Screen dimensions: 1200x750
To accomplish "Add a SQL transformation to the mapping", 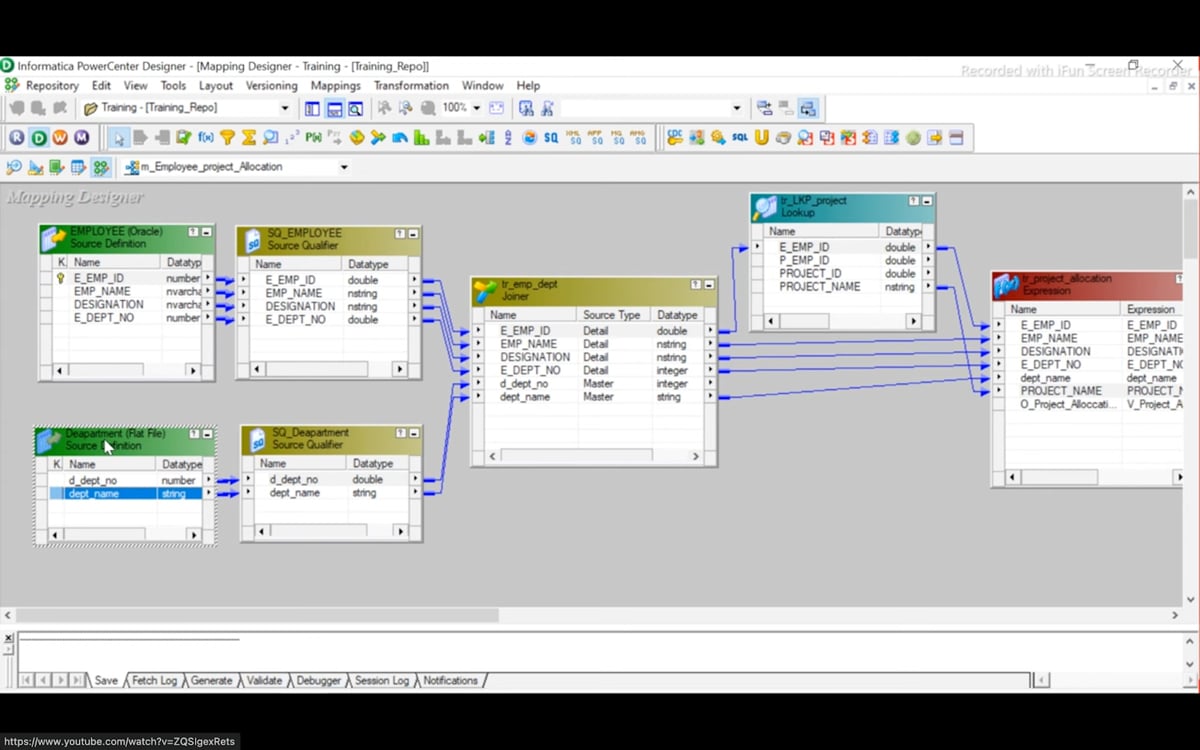I will click(x=739, y=138).
